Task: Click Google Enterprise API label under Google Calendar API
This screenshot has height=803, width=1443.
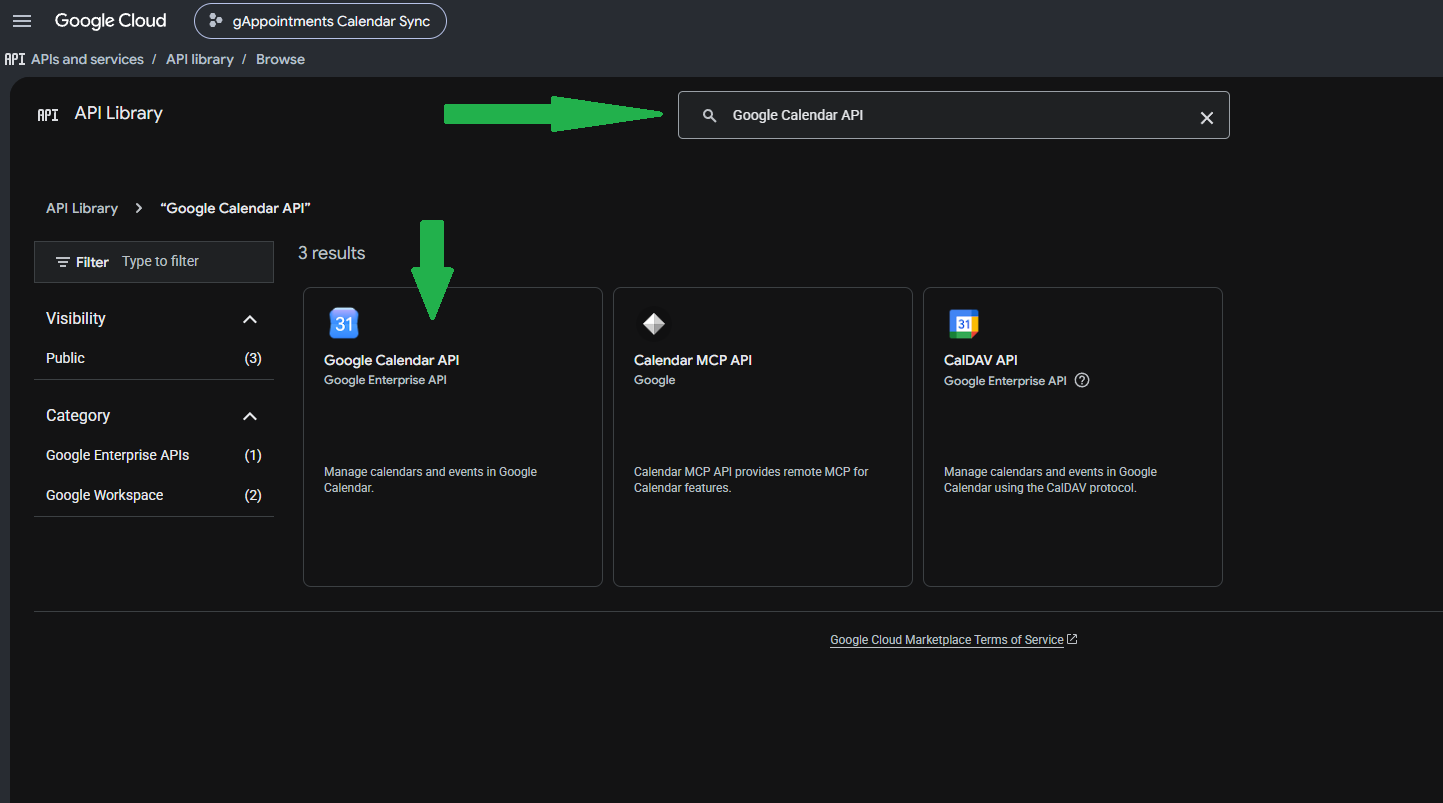Action: click(x=386, y=380)
